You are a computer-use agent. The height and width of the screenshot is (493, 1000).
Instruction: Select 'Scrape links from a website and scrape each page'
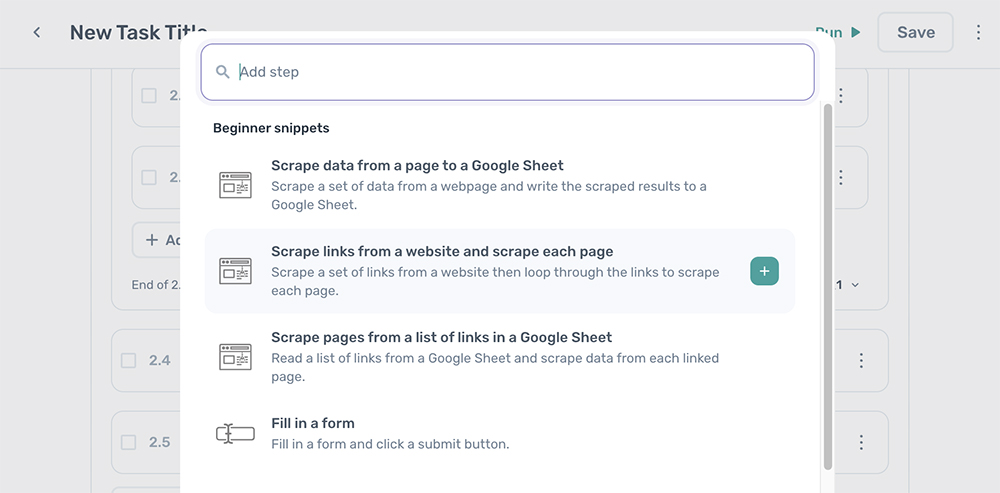click(x=500, y=271)
